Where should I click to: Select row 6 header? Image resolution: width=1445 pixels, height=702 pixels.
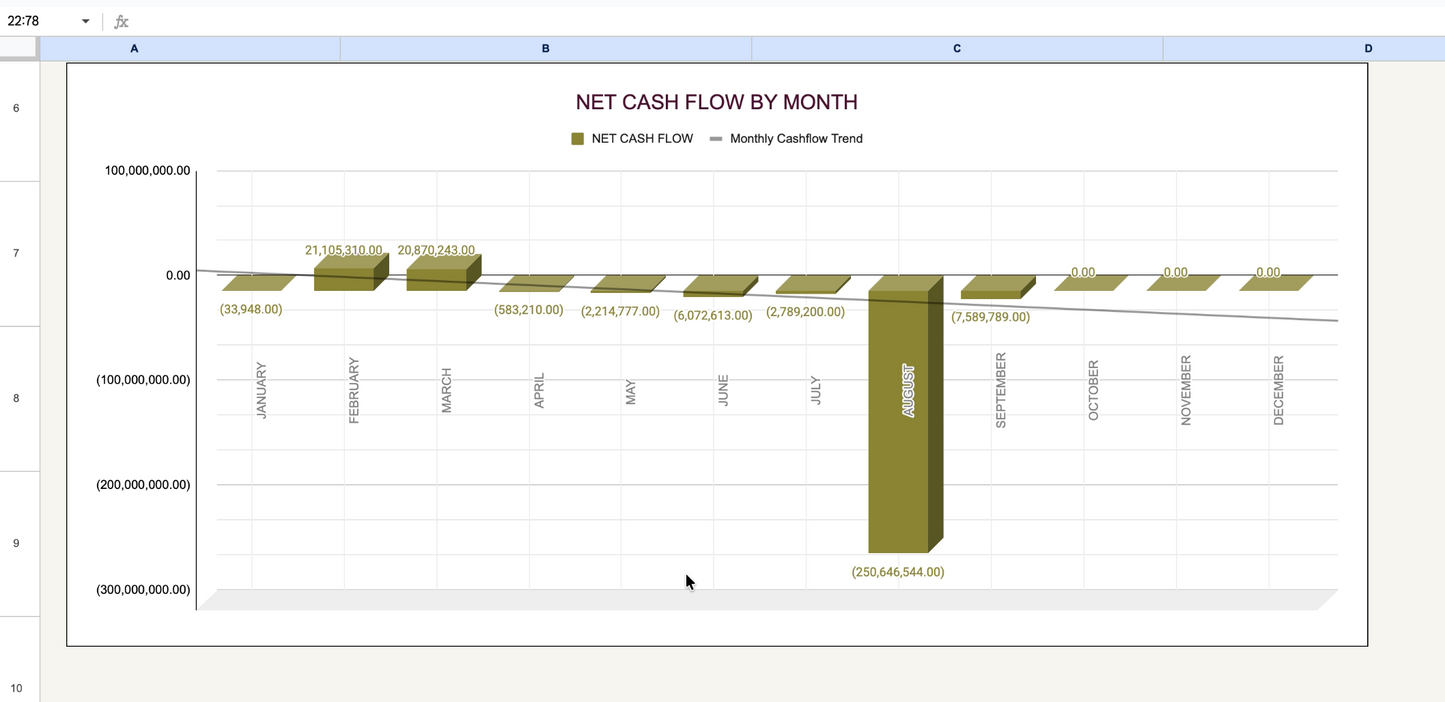pos(19,108)
